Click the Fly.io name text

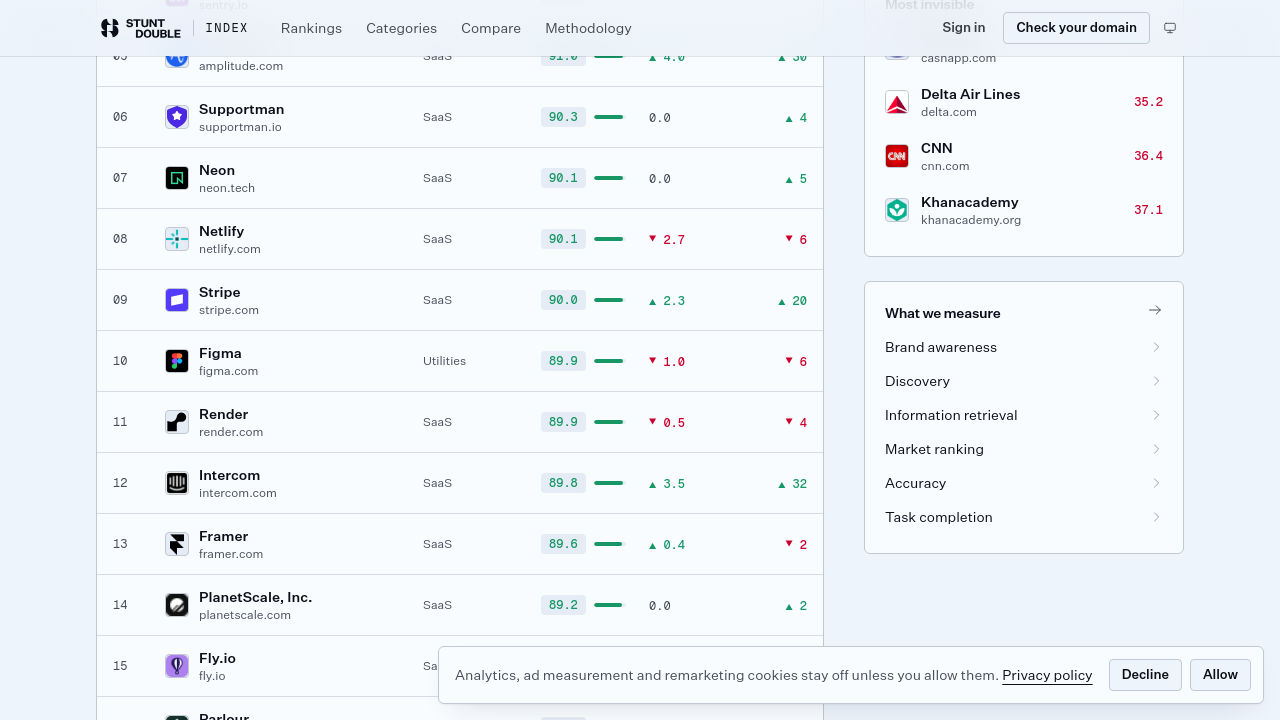coord(217,658)
